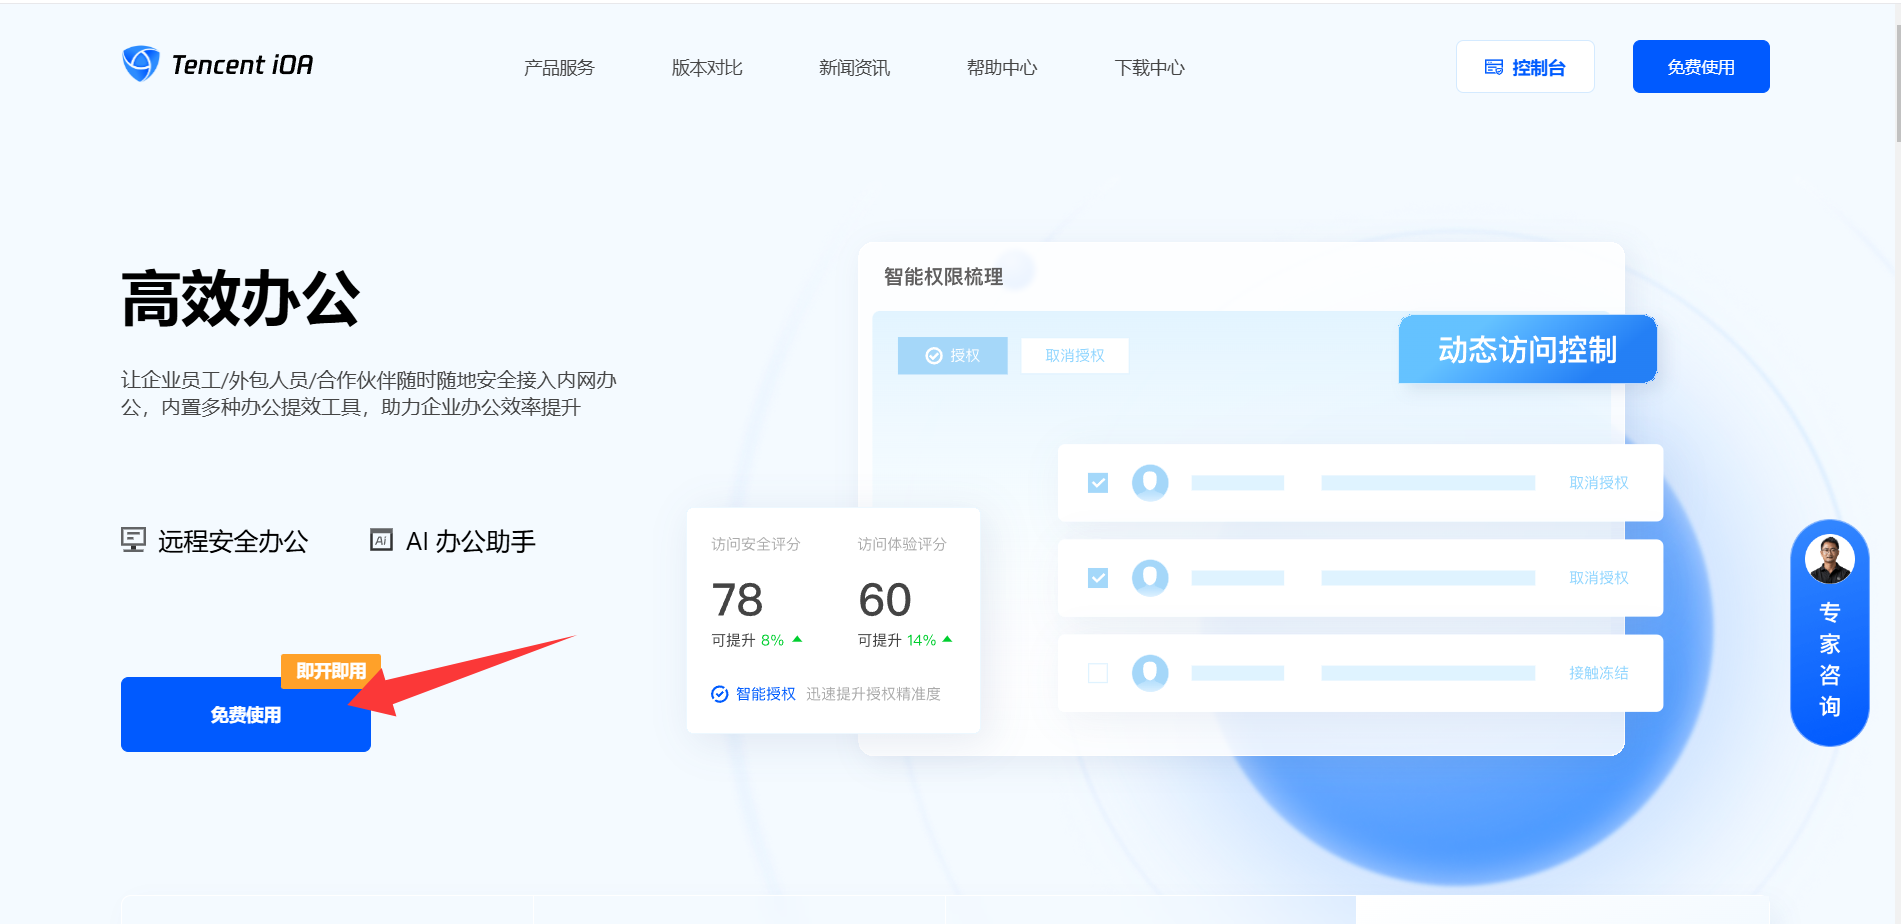Screen dimensions: 1901x924
Task: Click the AI 办公助手 icon
Action: pyautogui.click(x=381, y=540)
